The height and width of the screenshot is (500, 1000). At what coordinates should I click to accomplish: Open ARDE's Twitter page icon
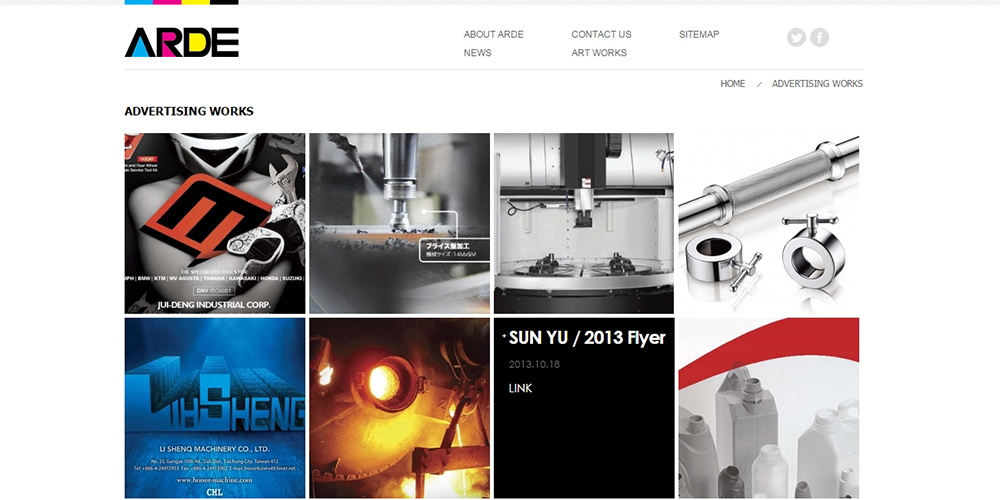coord(796,38)
